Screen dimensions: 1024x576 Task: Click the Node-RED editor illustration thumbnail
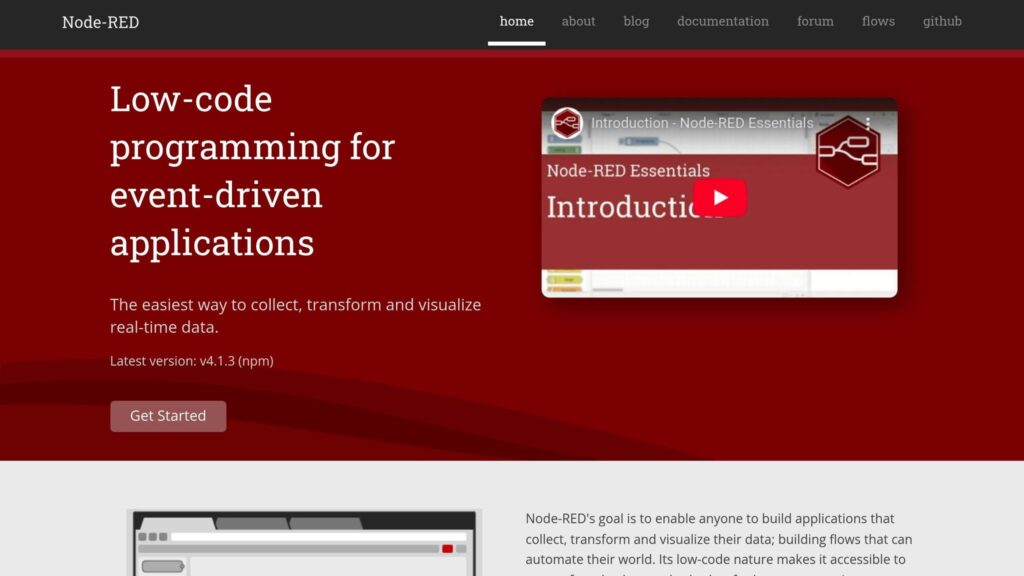[304, 543]
